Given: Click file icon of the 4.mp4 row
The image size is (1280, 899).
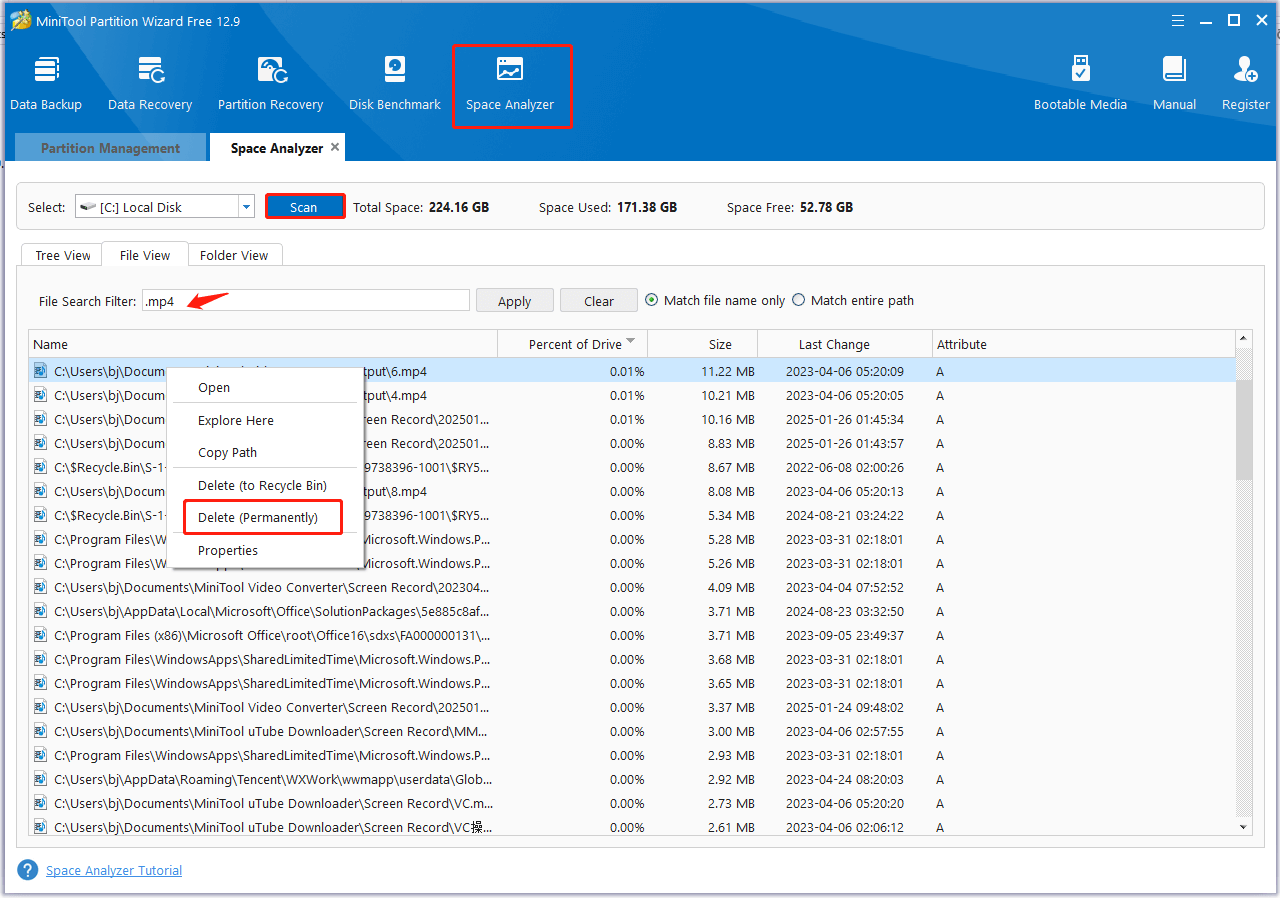Looking at the screenshot, I should 40,395.
